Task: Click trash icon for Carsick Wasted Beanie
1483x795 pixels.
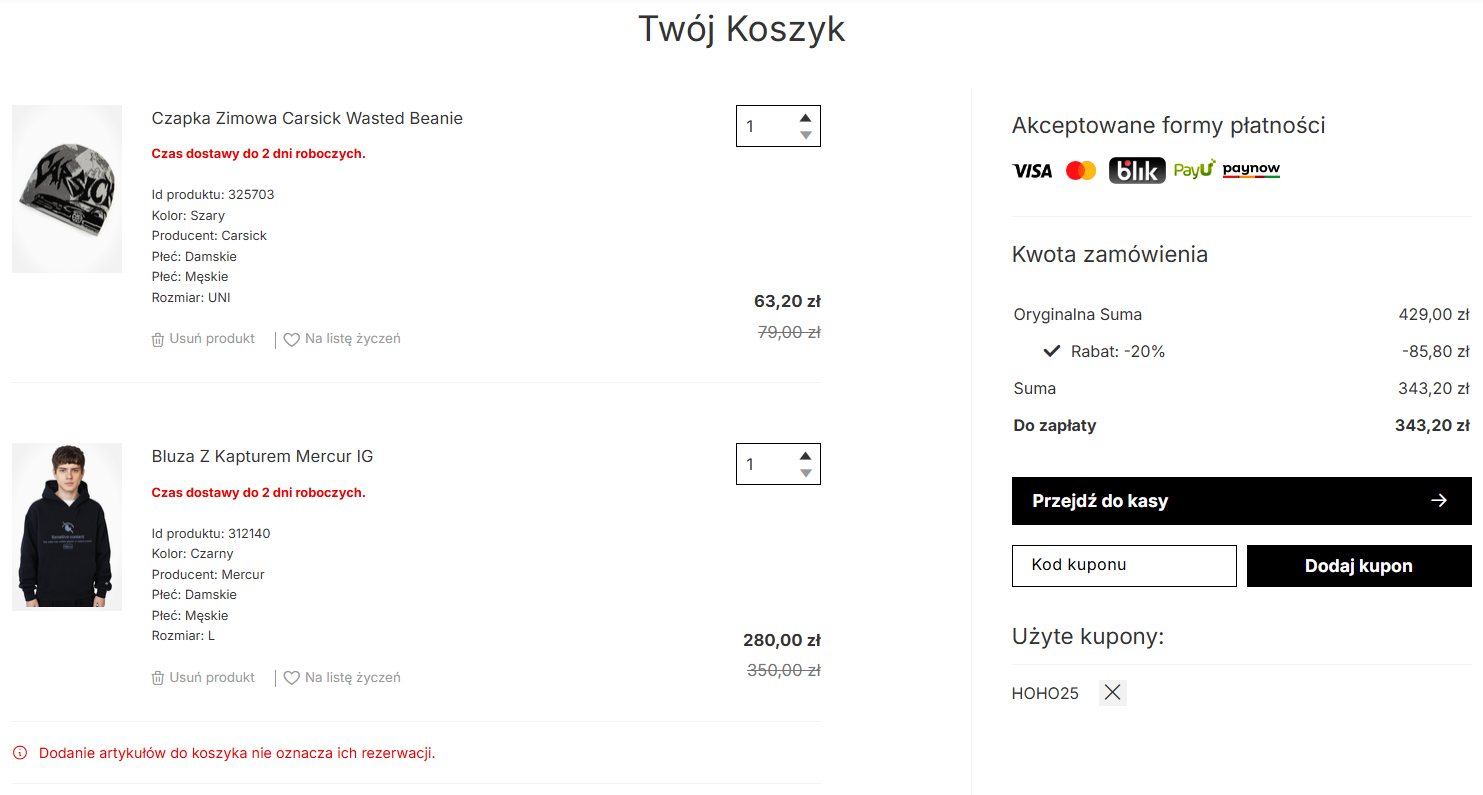Action: [x=158, y=340]
